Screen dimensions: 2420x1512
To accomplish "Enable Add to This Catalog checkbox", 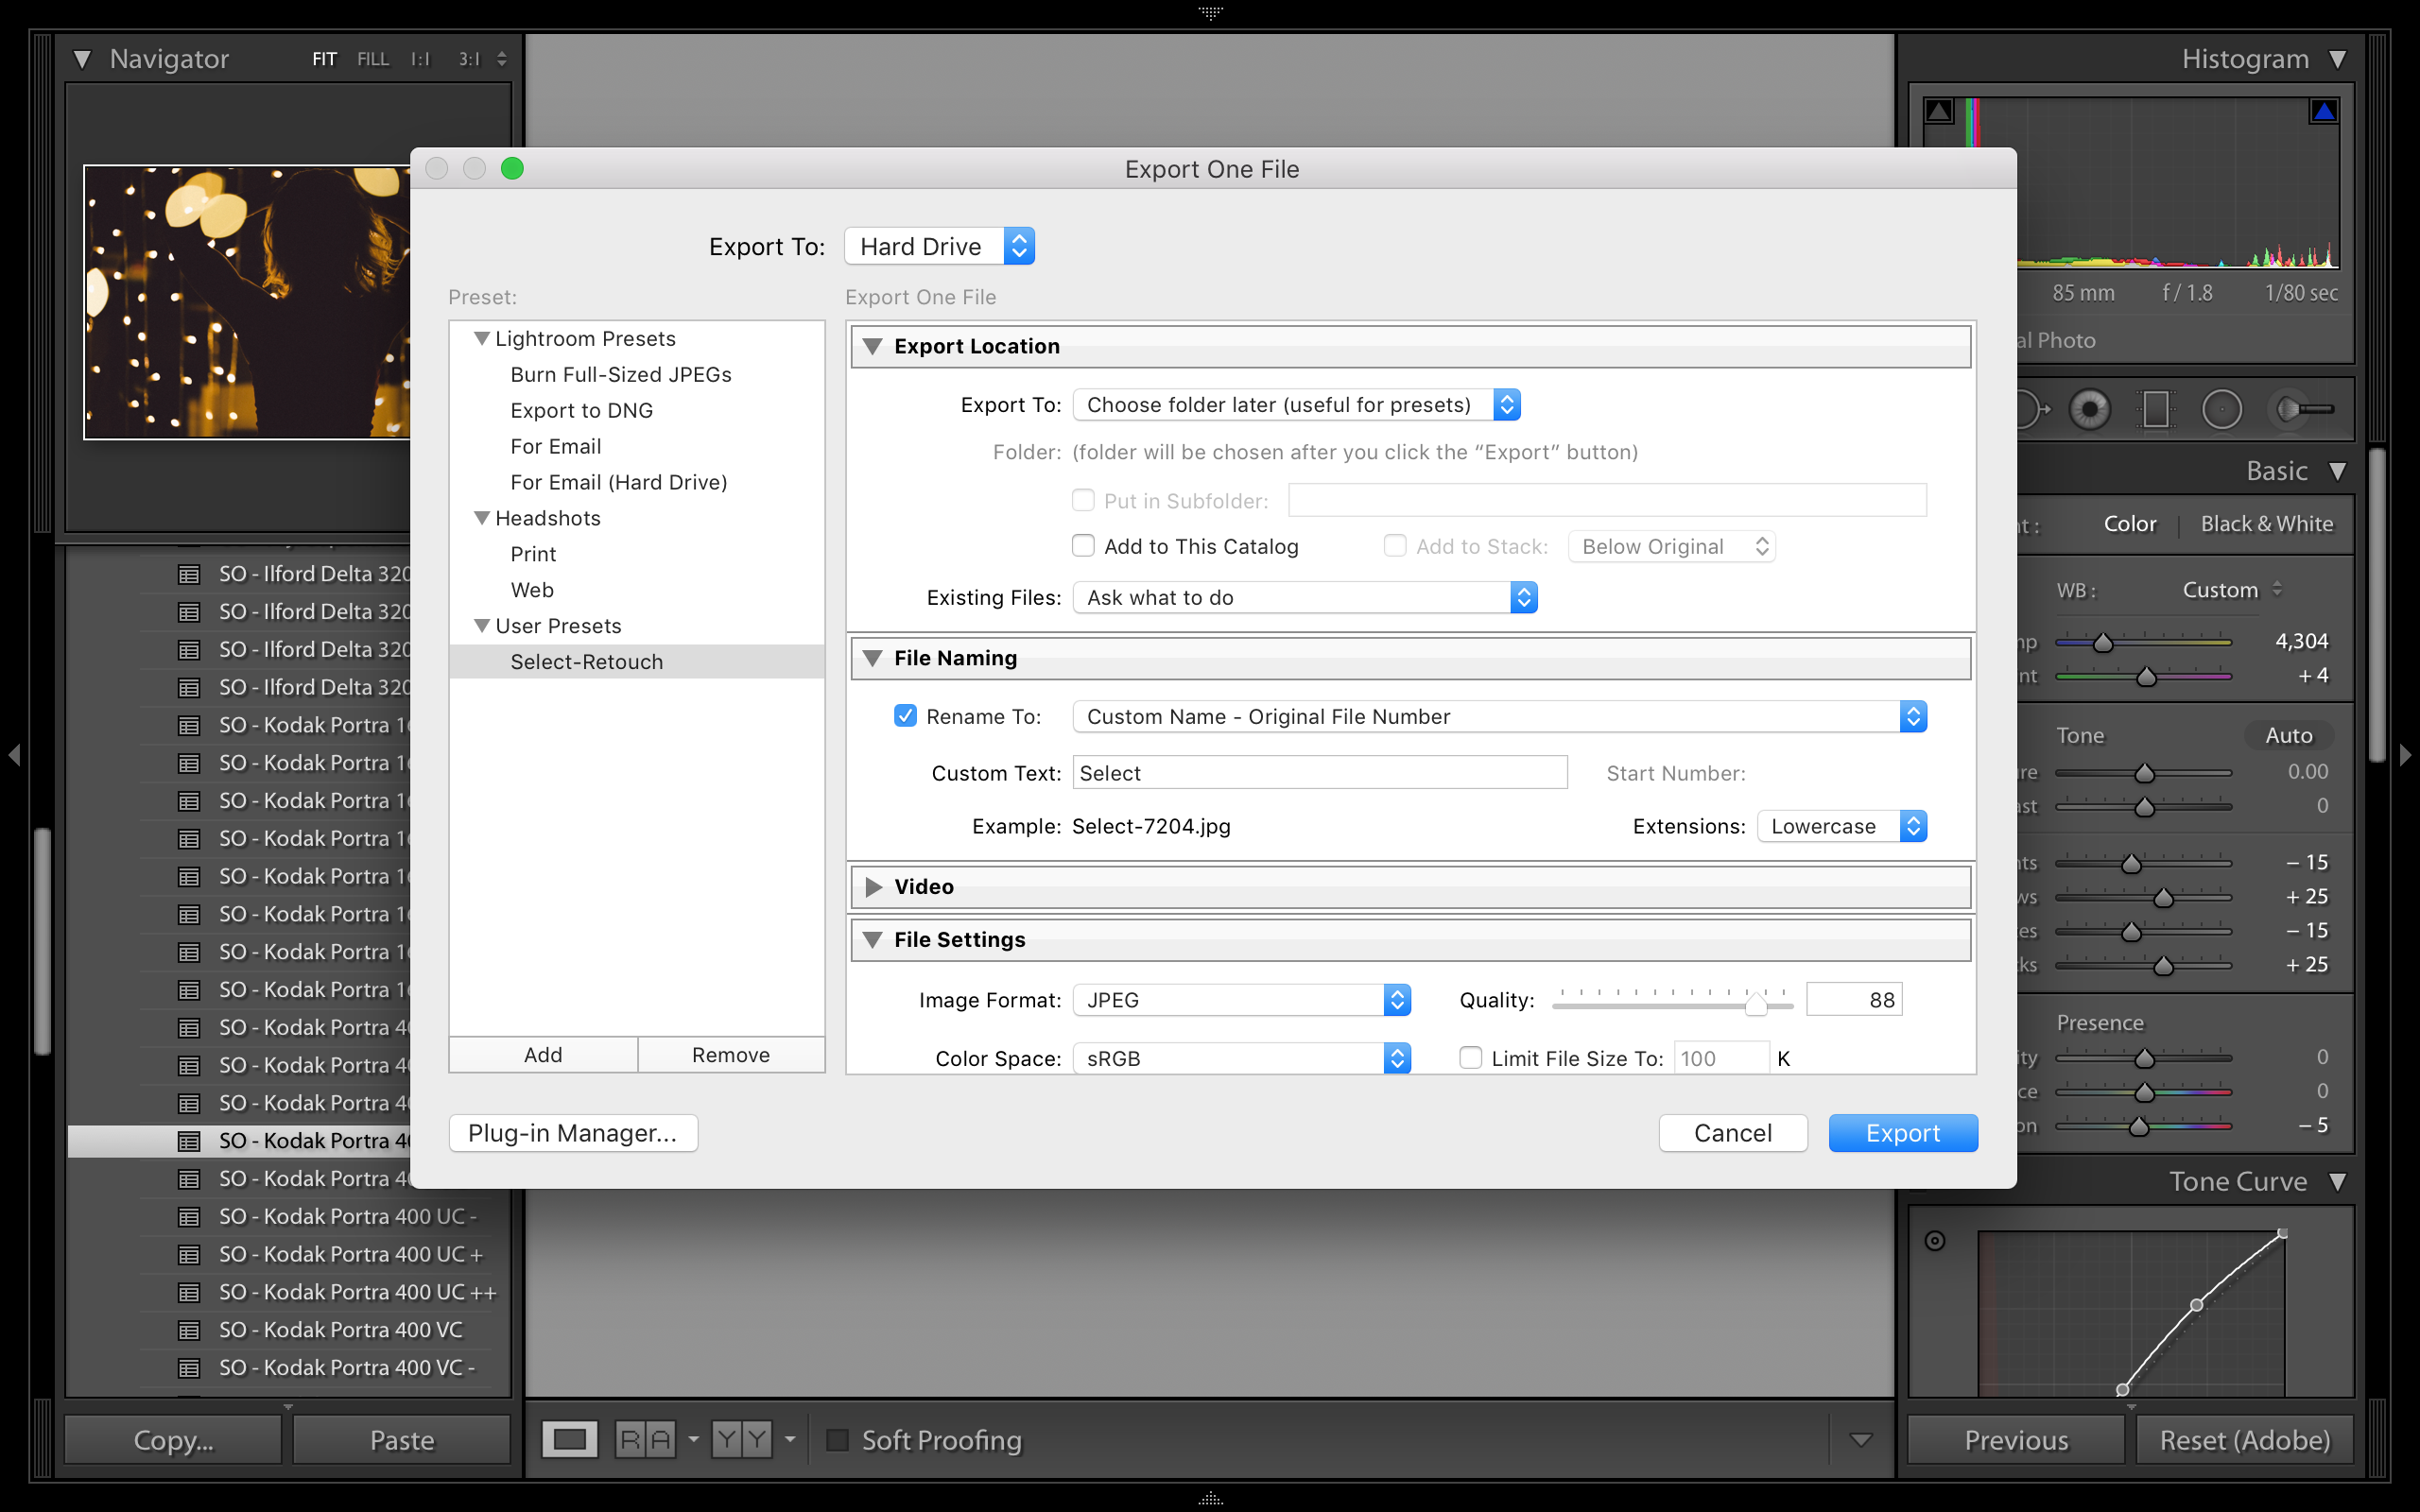I will (1082, 545).
